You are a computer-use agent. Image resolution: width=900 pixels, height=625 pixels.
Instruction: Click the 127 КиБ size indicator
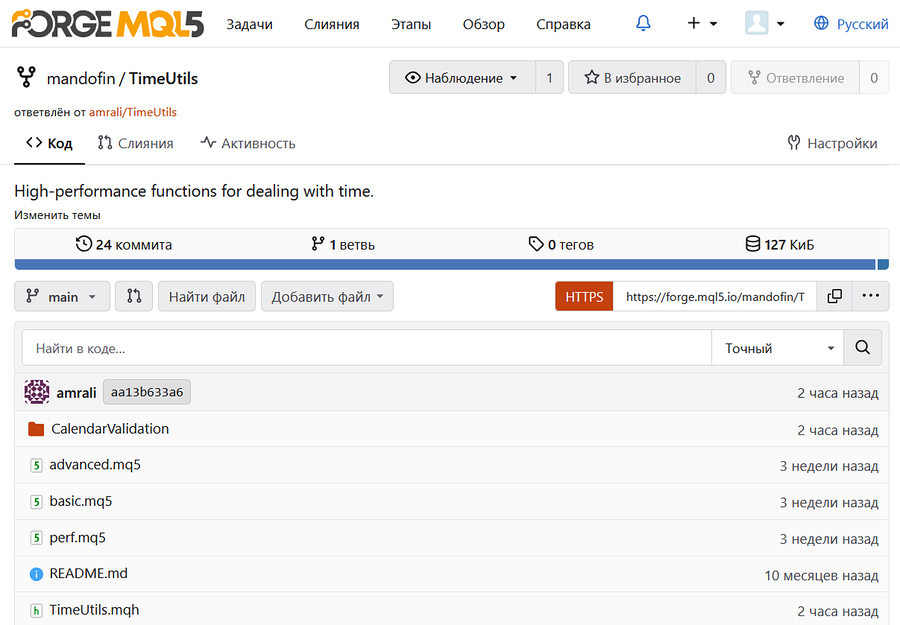click(x=779, y=244)
